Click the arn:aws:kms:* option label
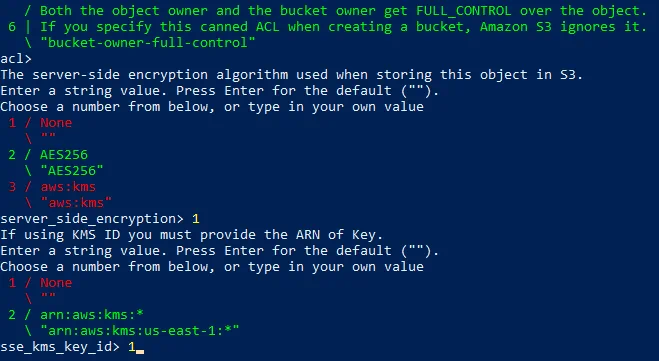Screen dimensions: 659x361 coord(92,315)
